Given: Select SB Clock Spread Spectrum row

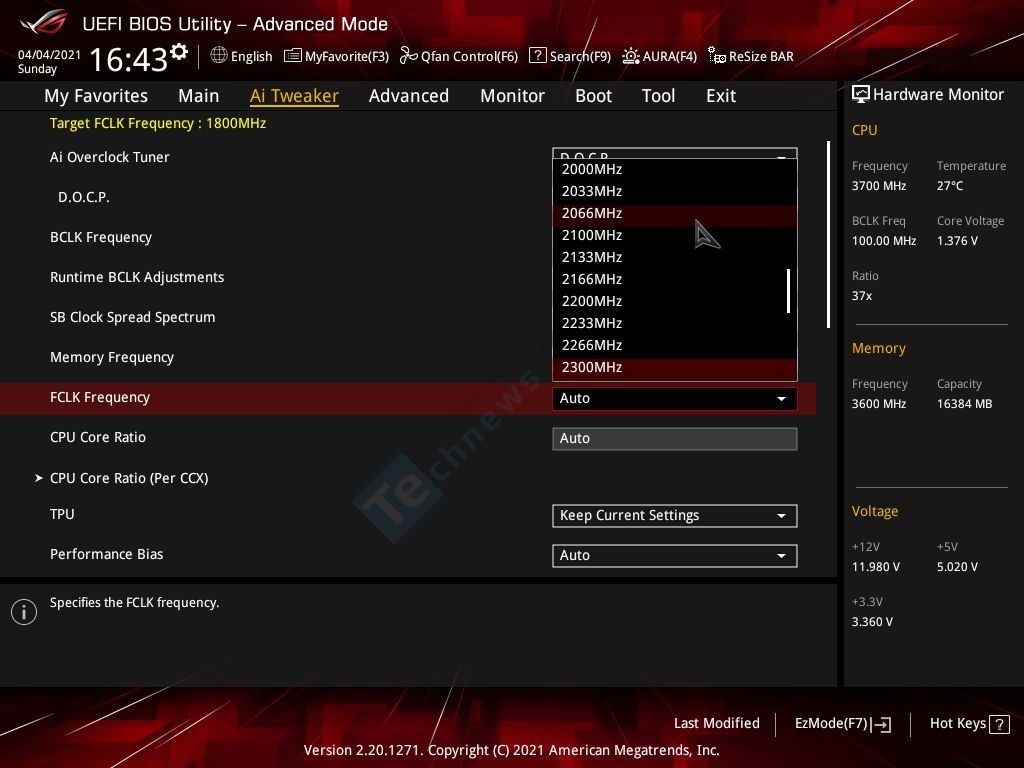Looking at the screenshot, I should point(133,317).
